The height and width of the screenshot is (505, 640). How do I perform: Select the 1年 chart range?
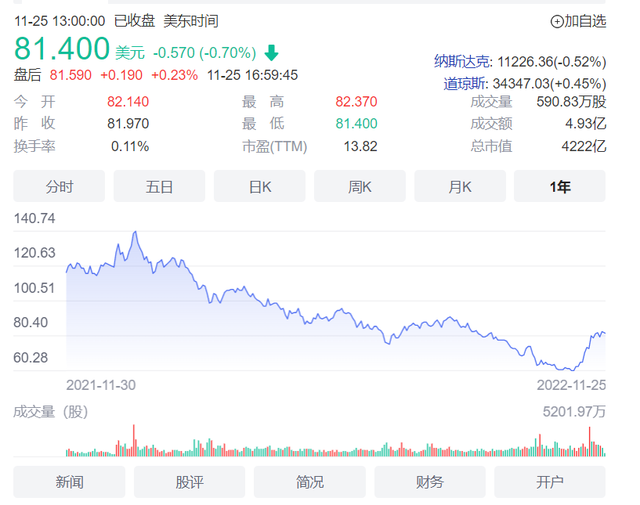559,186
